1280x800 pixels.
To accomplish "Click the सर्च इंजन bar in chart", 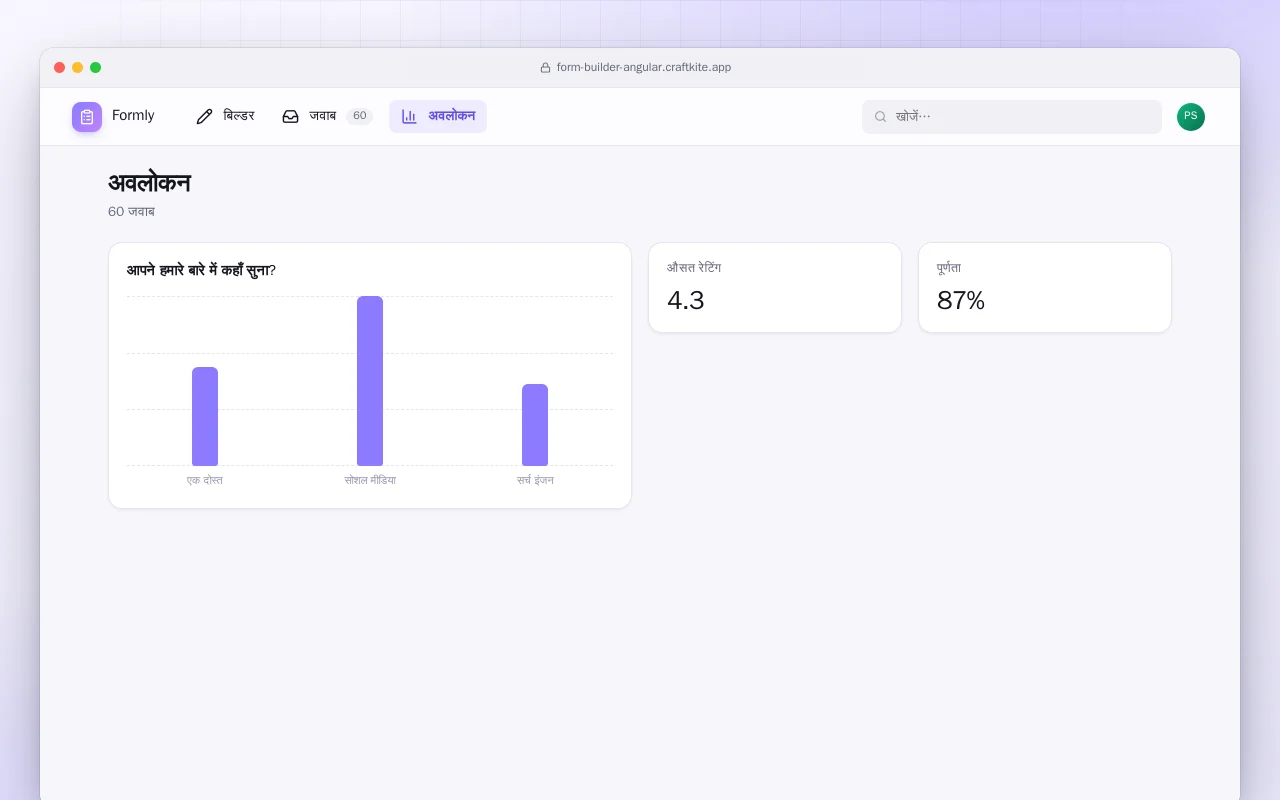I will tap(535, 425).
